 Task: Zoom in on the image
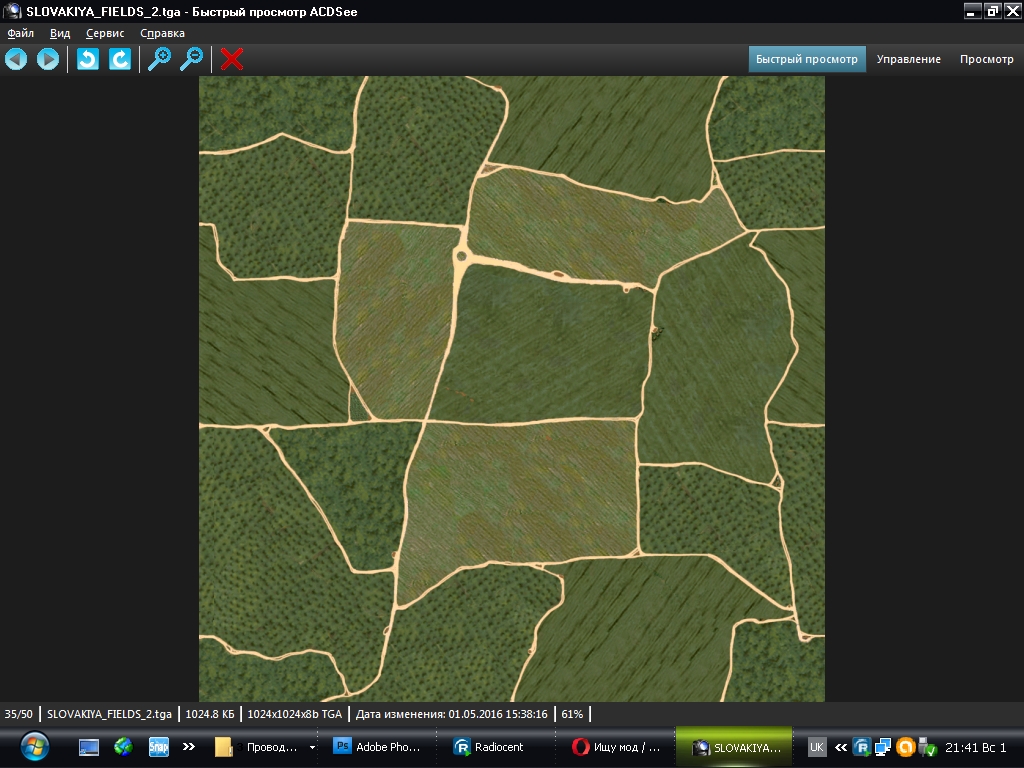[x=159, y=59]
